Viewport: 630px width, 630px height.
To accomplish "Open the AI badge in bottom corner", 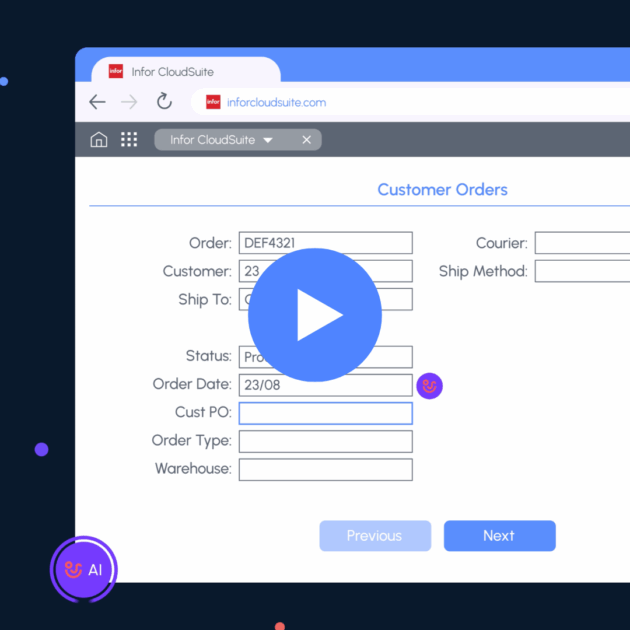I will [84, 570].
